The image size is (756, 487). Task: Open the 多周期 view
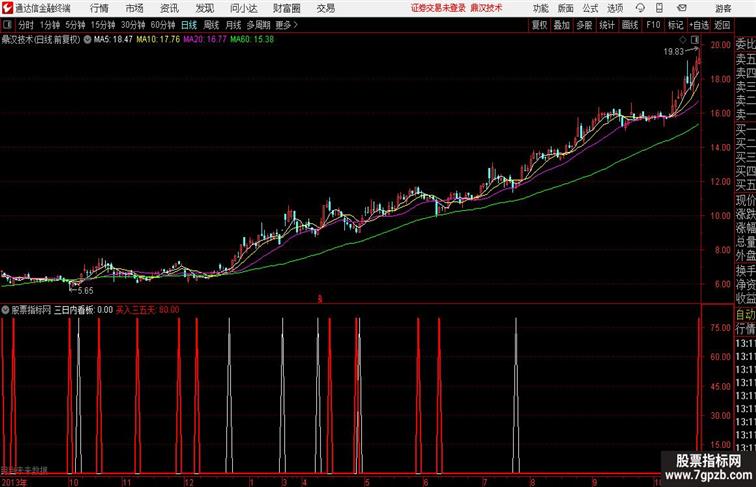[x=259, y=25]
